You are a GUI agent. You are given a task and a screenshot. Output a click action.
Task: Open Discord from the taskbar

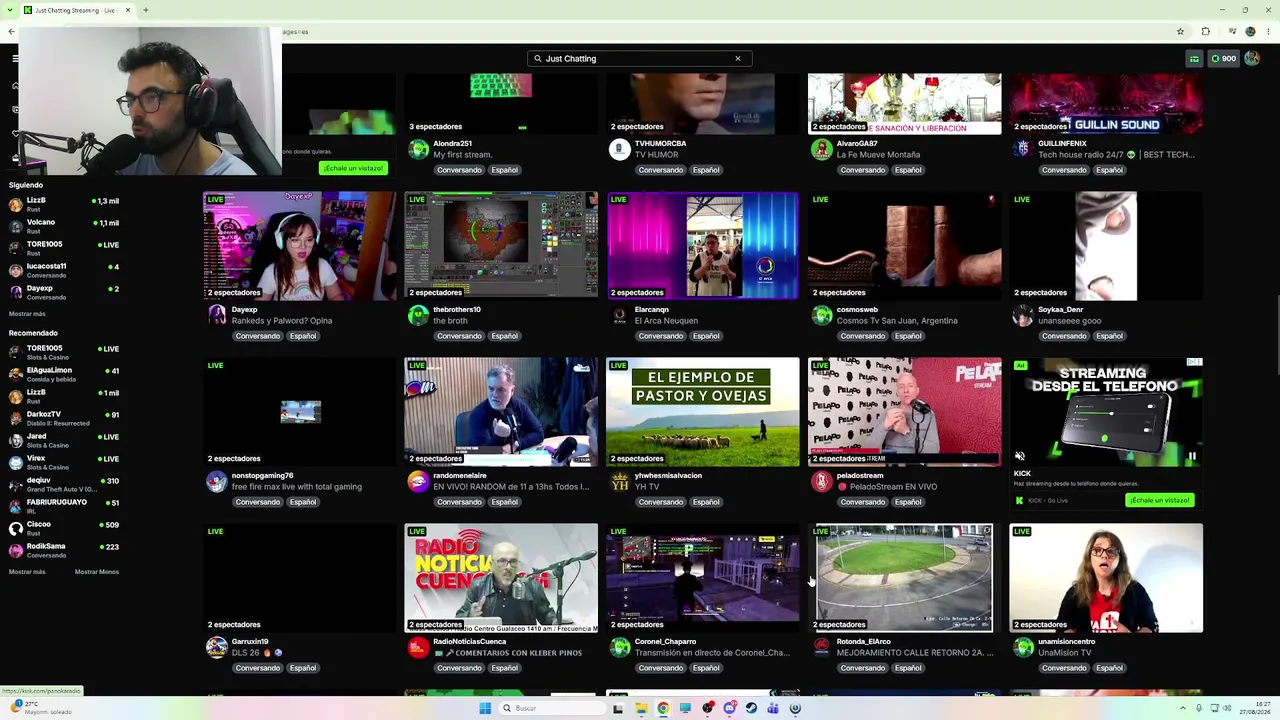729,708
